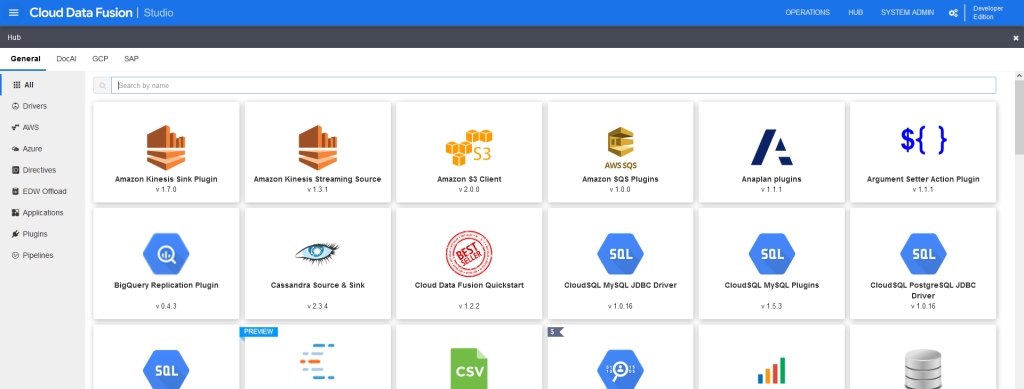Viewport: 1024px width, 389px height.
Task: Open the Anaplan plugins logo
Action: [772, 148]
